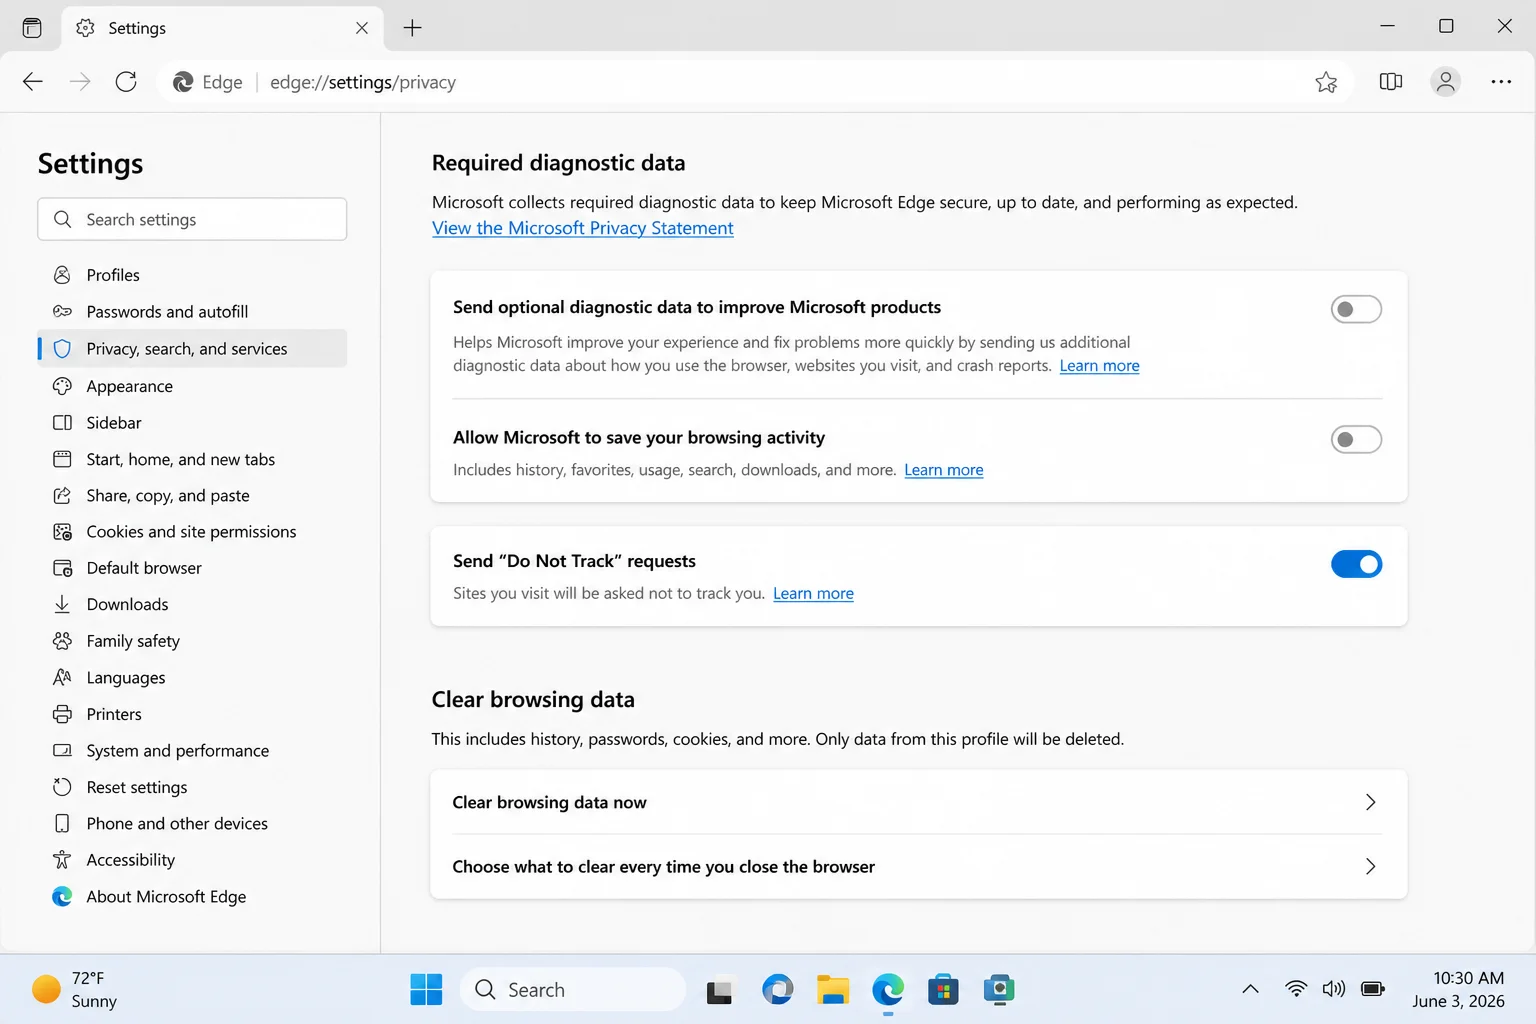Enable Send optional diagnostic data toggle
Screen dimensions: 1536x1024
click(x=1356, y=310)
